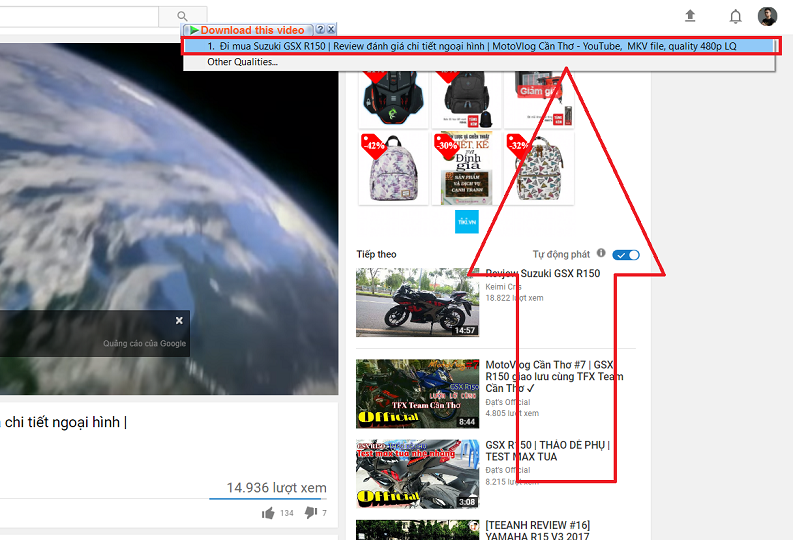The image size is (793, 540).
Task: Open the -42% purple backpack ad
Action: 393,169
